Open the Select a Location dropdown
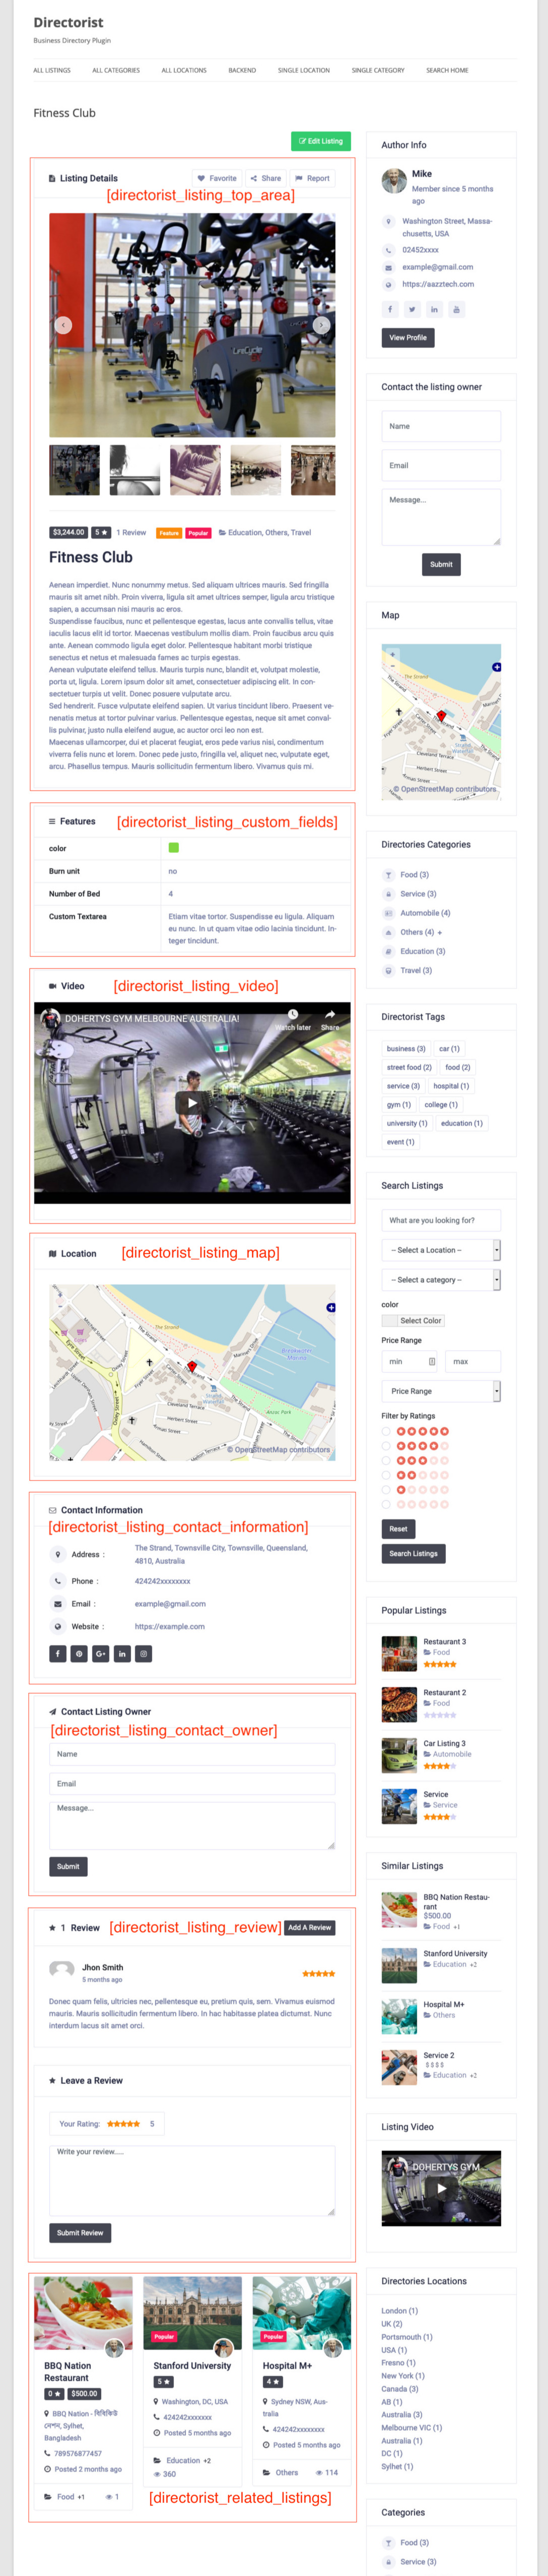548x2576 pixels. tap(441, 1250)
